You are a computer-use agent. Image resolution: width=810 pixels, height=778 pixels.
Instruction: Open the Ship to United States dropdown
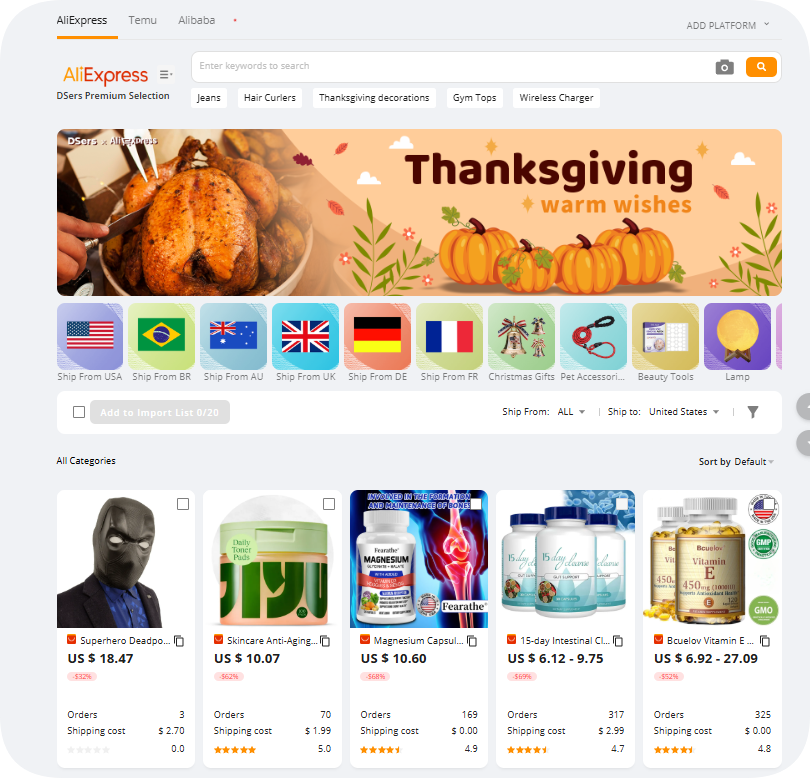[684, 412]
